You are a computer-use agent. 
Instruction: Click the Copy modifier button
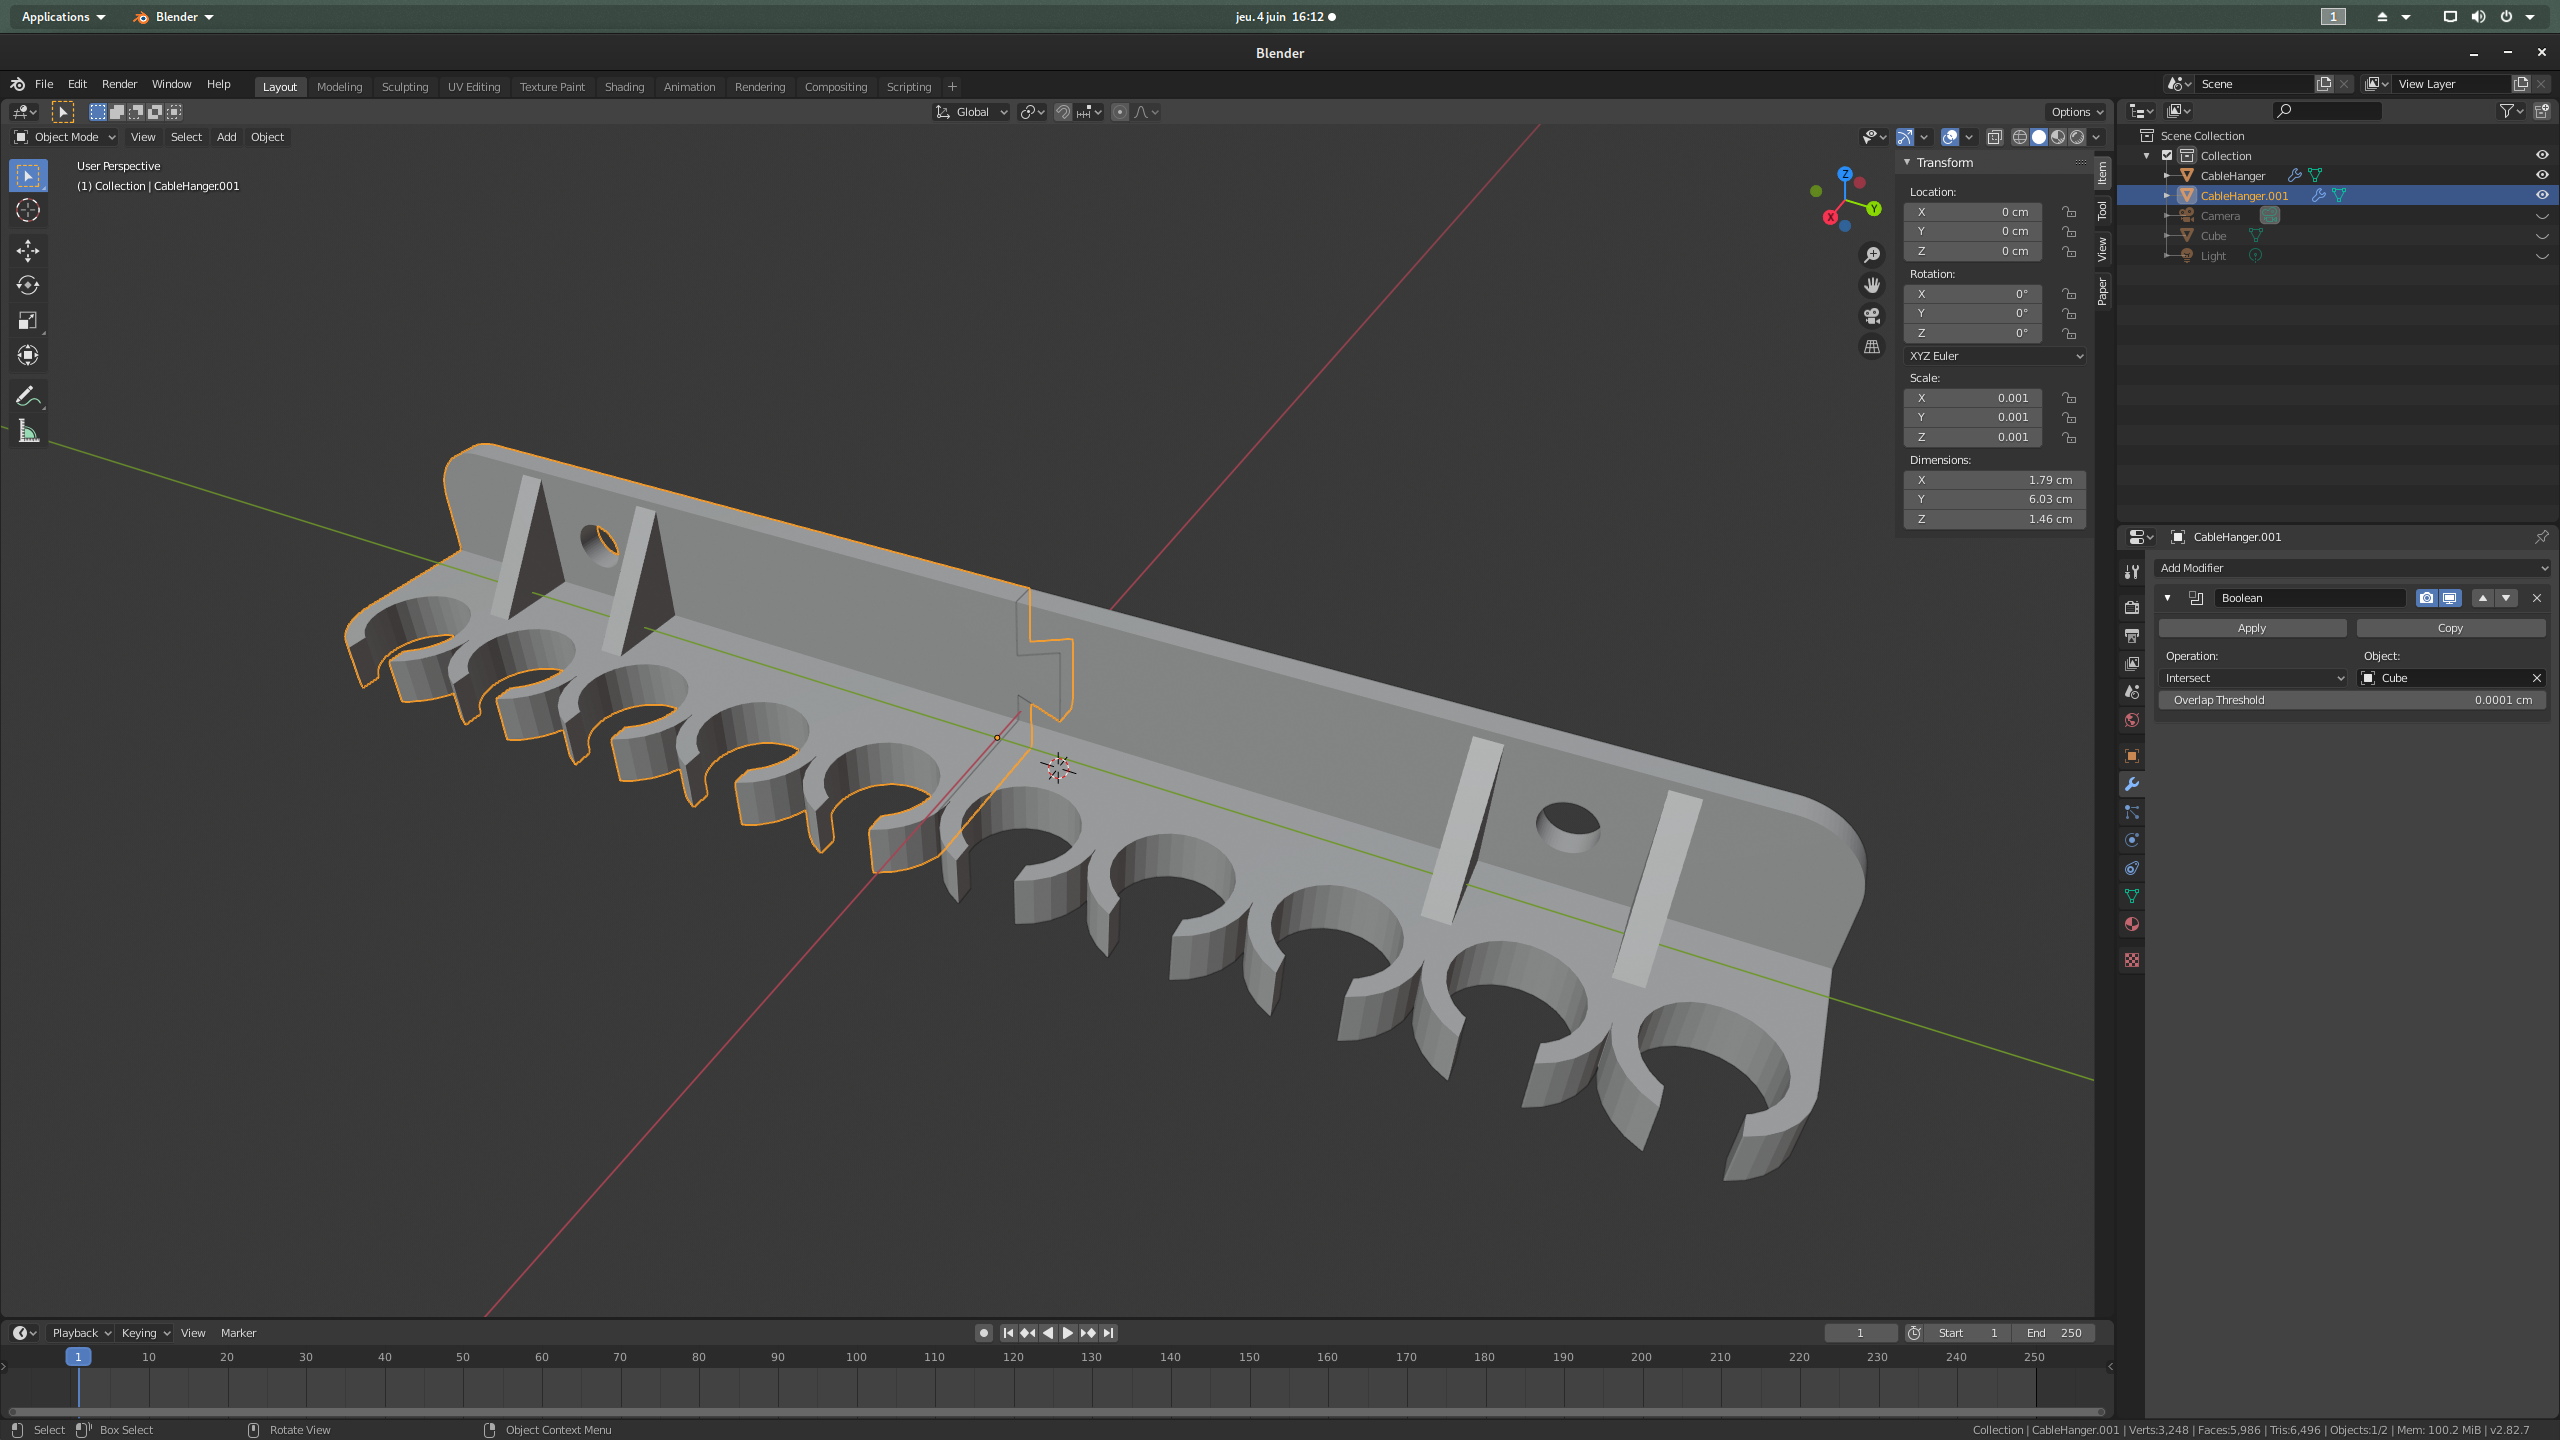click(x=2449, y=628)
